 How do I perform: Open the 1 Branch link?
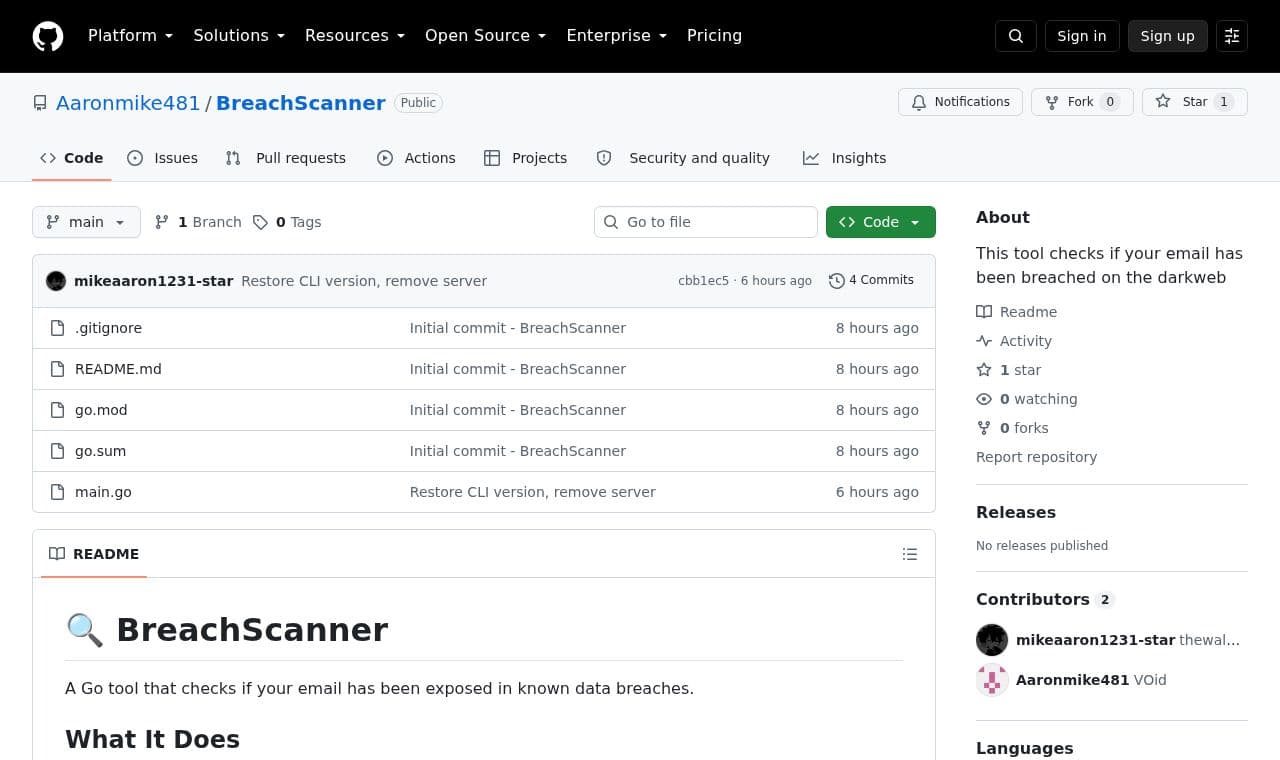pos(198,222)
